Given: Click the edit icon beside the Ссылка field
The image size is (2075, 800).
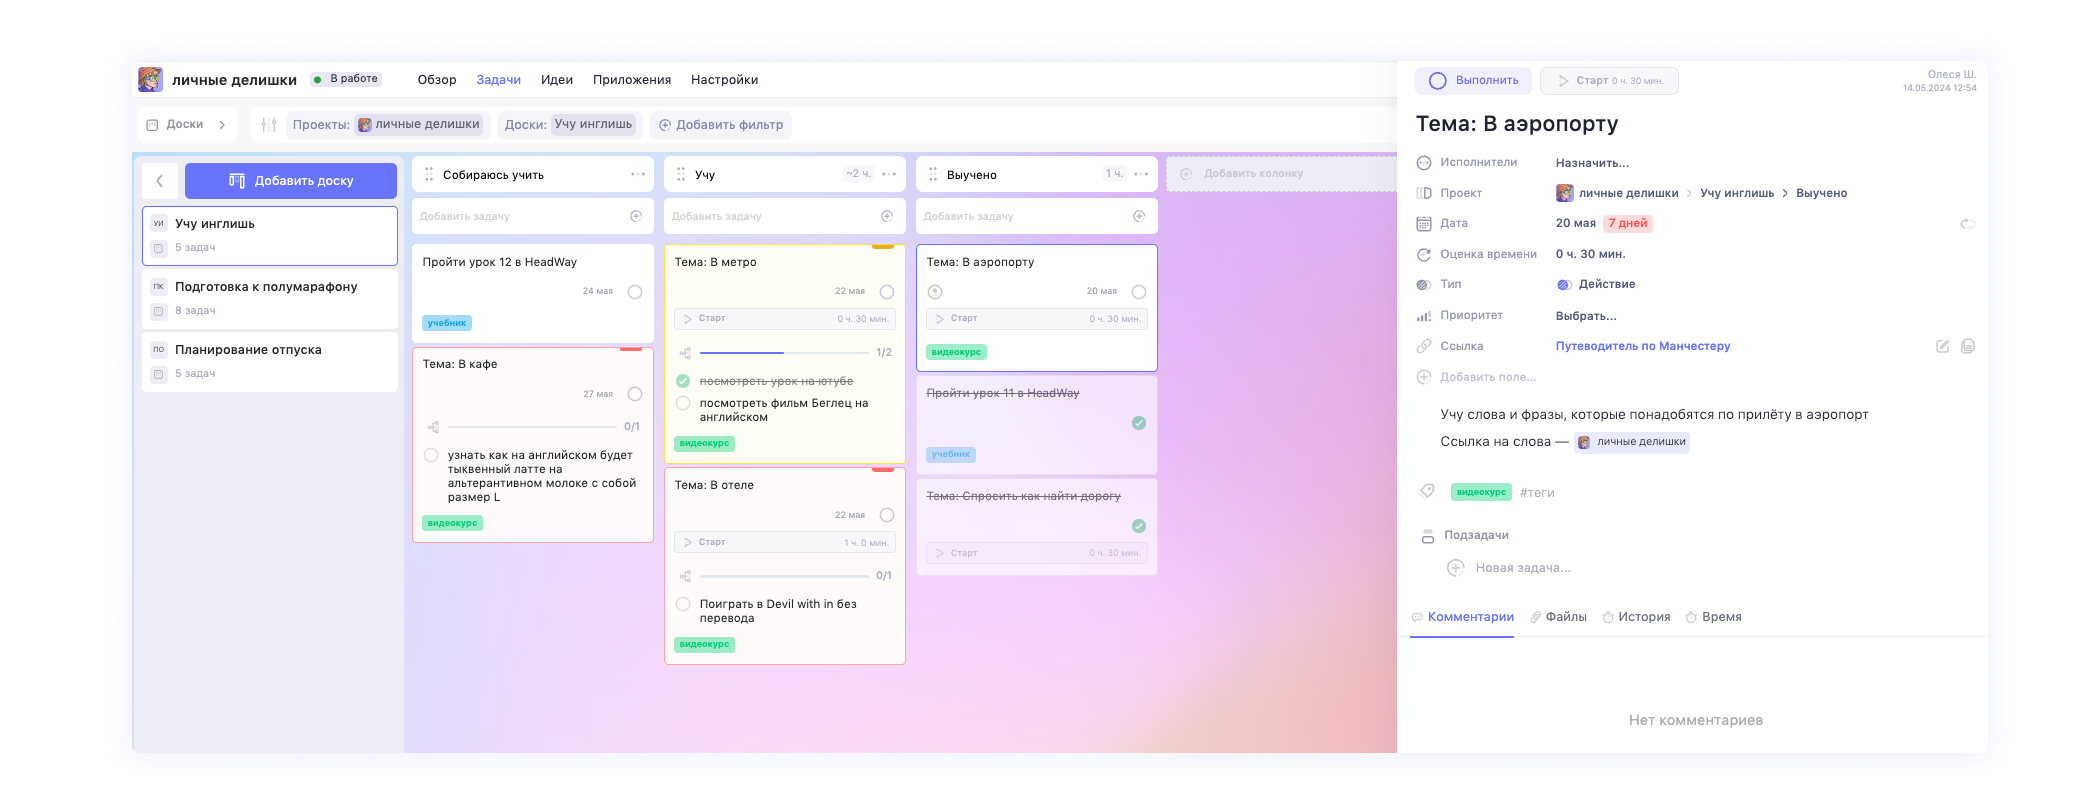Looking at the screenshot, I should [x=1942, y=346].
